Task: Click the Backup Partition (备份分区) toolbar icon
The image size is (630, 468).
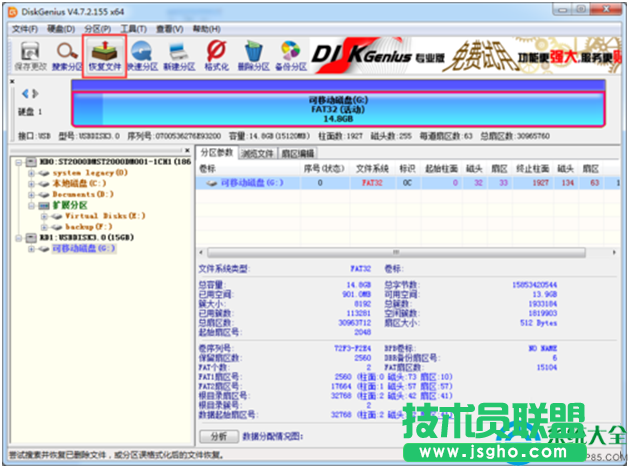Action: click(291, 56)
